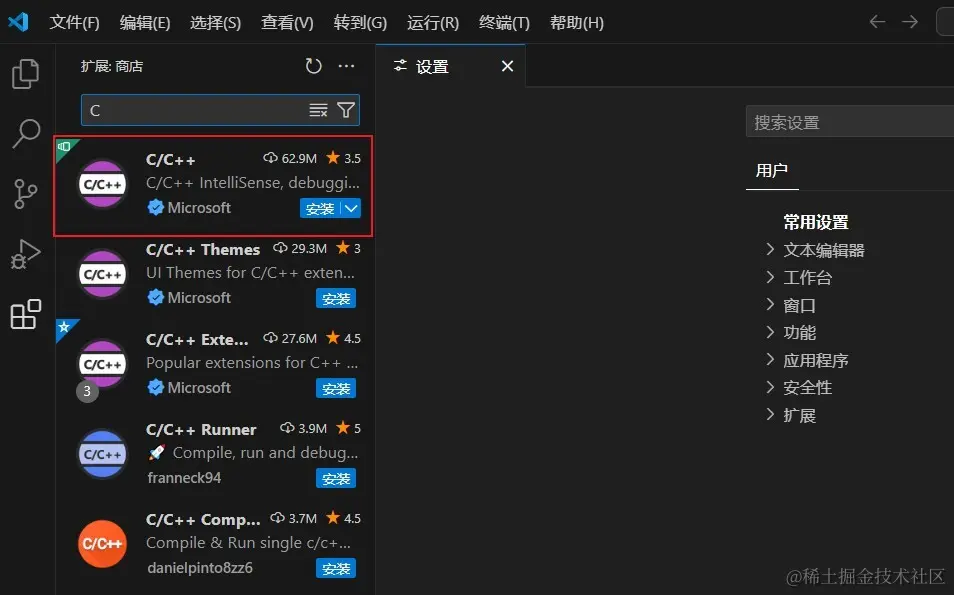Click the VS Code logo icon
The width and height of the screenshot is (954, 595).
pos(18,22)
